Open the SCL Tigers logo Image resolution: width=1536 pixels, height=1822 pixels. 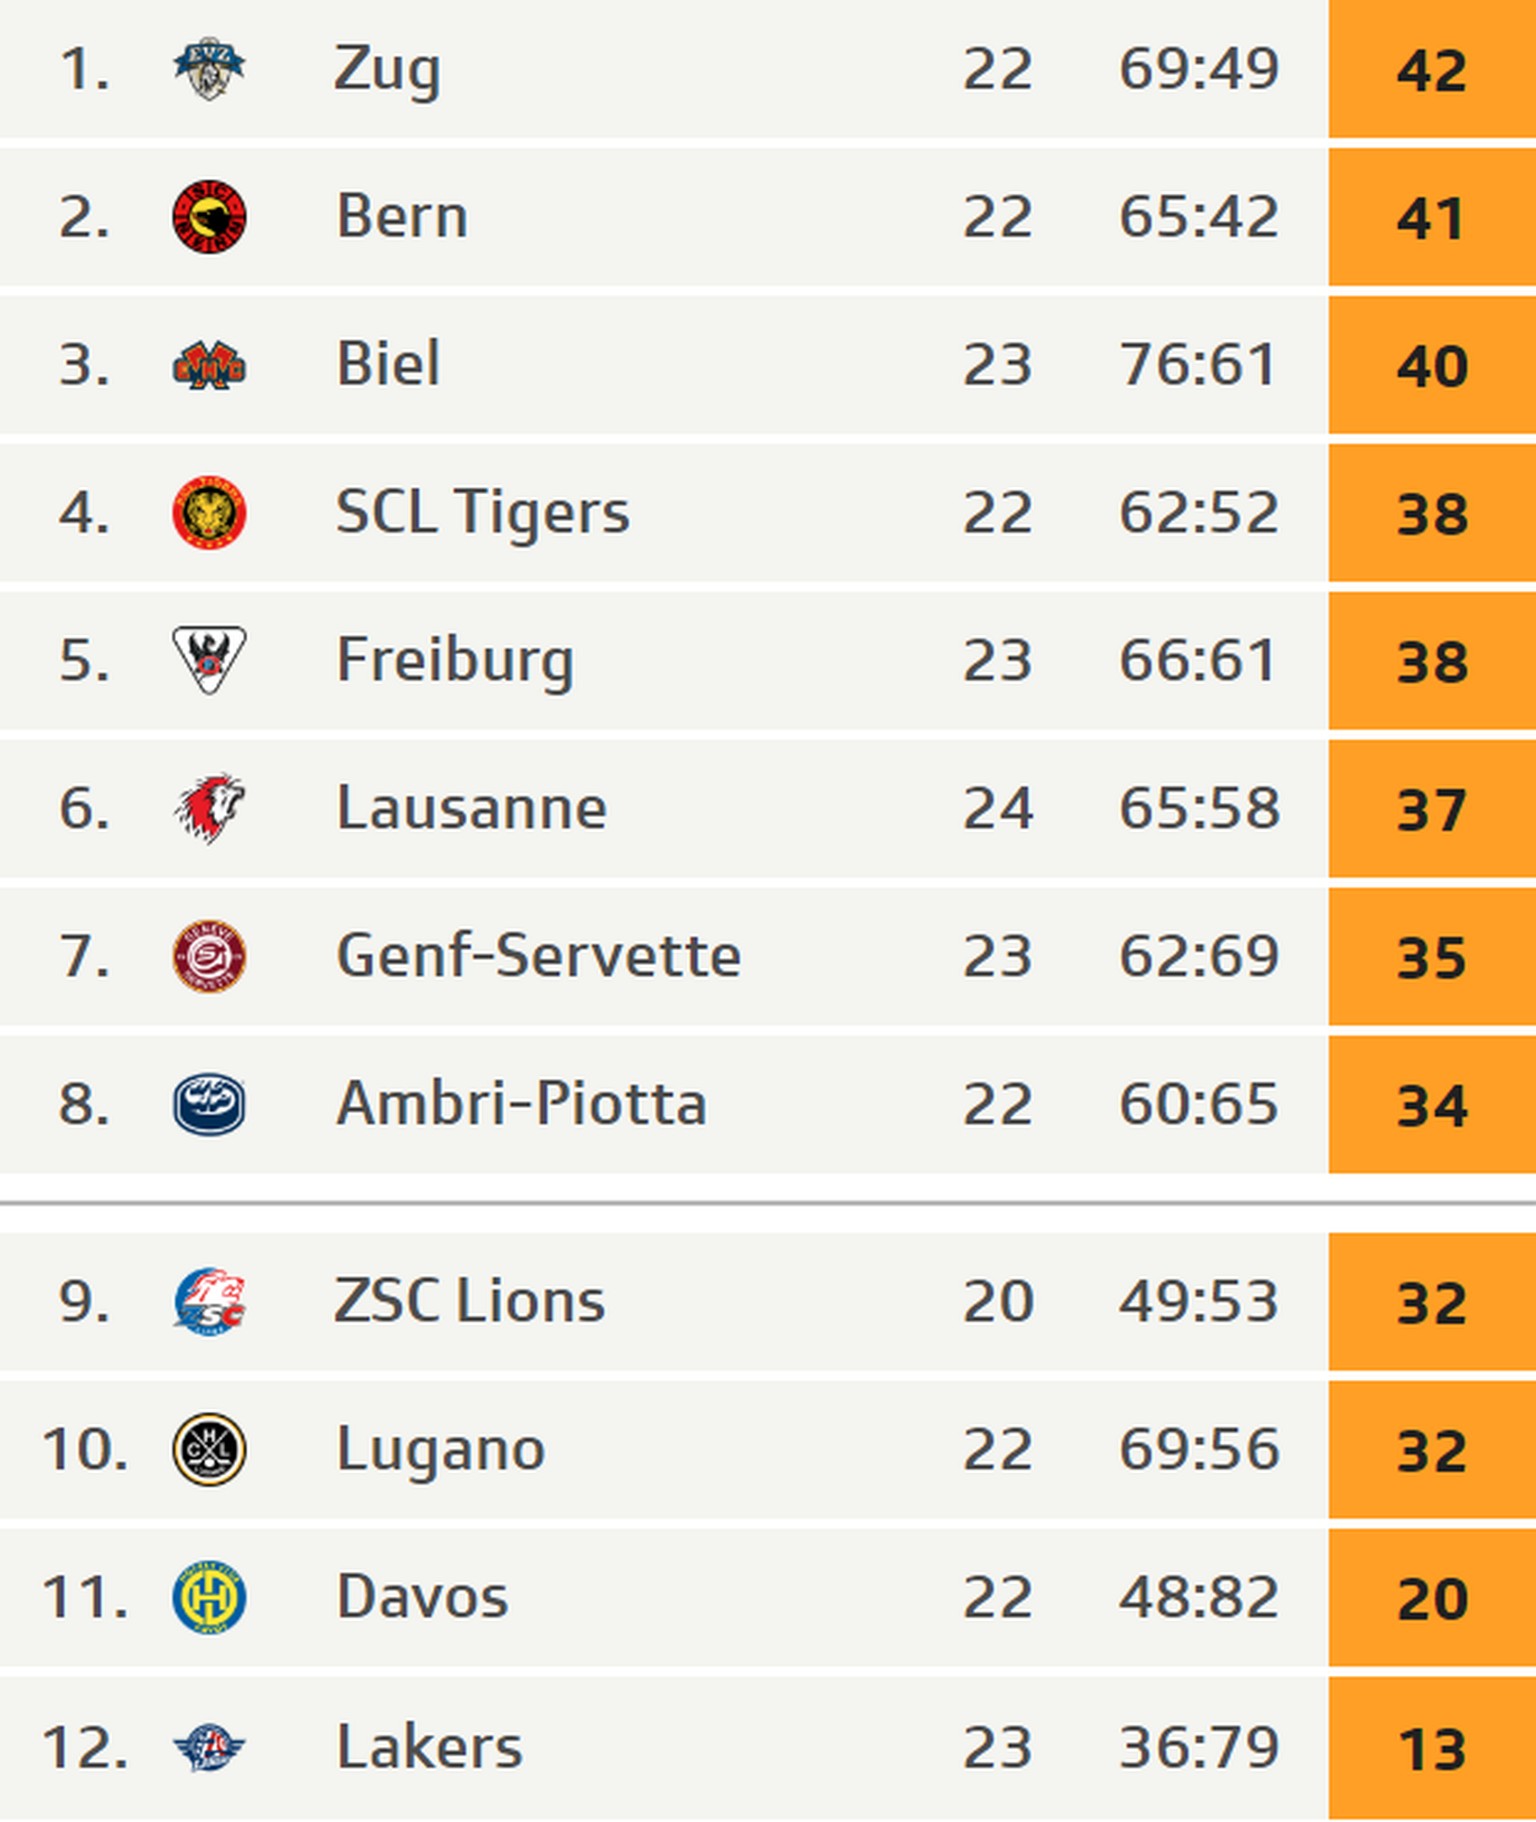[x=209, y=513]
